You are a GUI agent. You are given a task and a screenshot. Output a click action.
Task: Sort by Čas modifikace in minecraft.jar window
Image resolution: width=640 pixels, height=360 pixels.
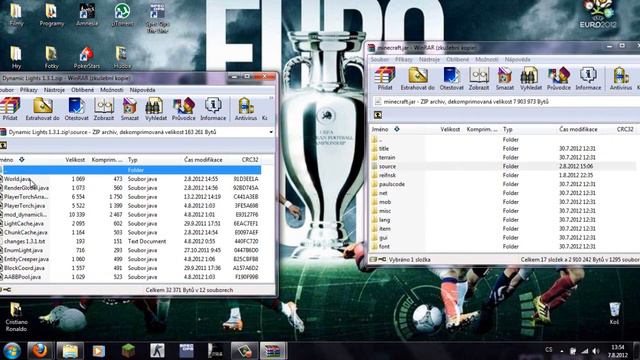click(578, 129)
